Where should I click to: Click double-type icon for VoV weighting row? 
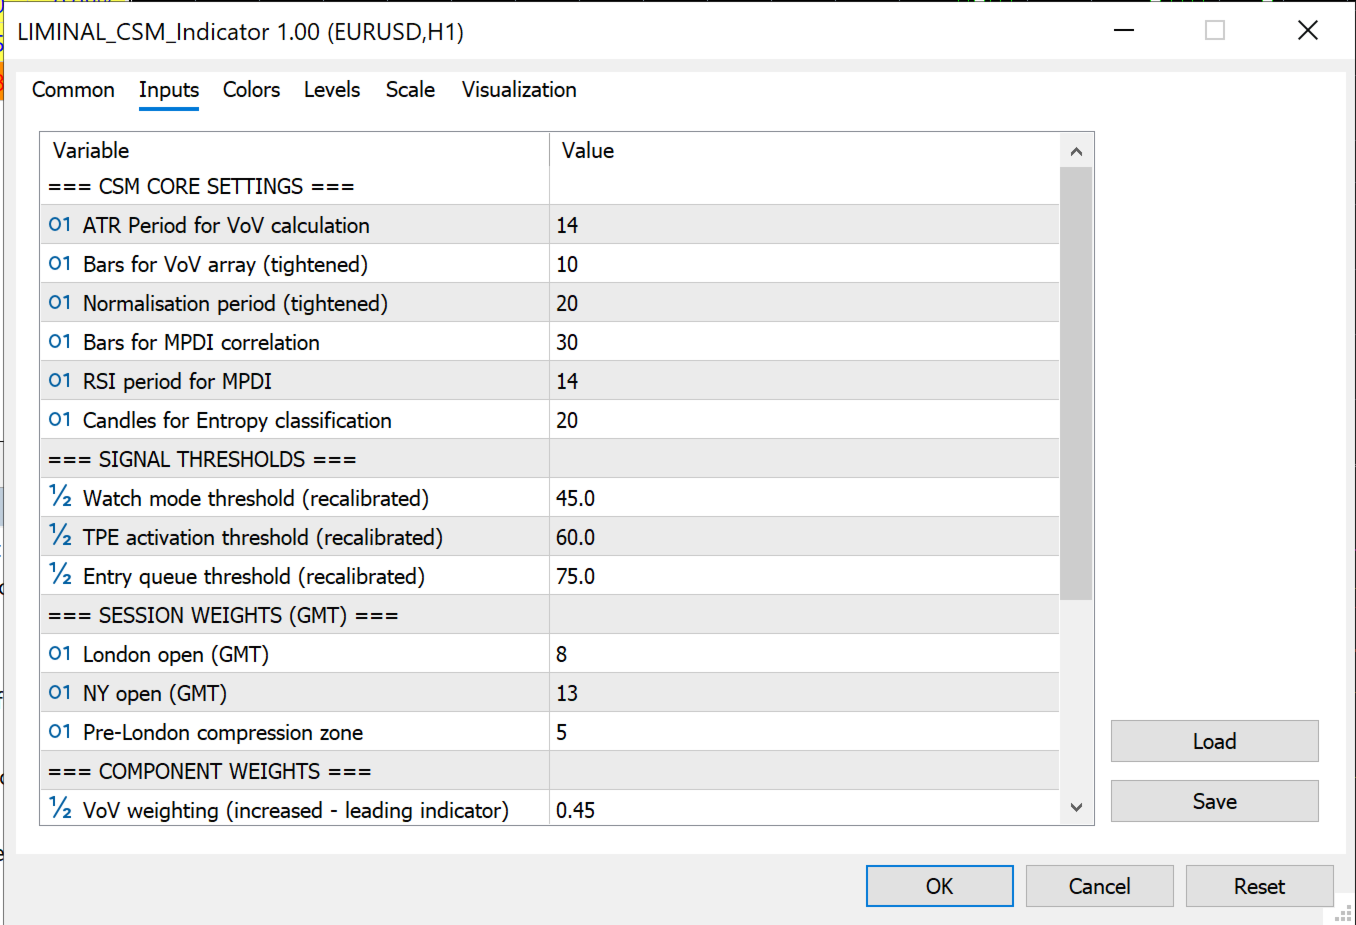coord(60,808)
